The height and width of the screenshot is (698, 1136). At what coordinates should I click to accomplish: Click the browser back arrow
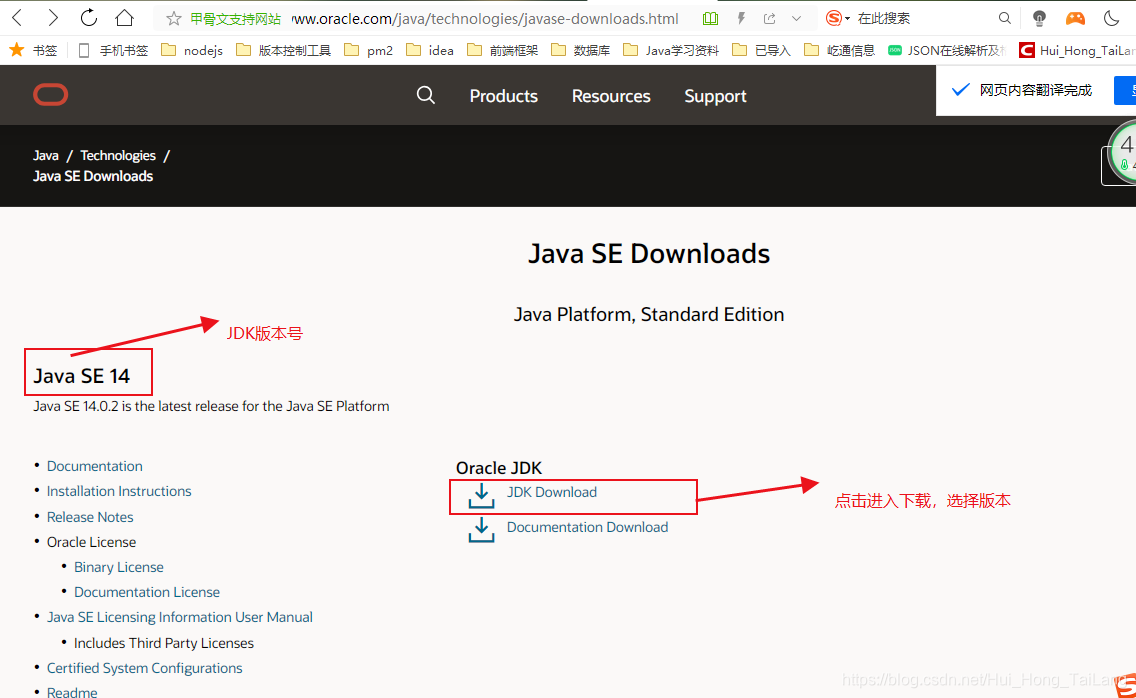pyautogui.click(x=18, y=17)
